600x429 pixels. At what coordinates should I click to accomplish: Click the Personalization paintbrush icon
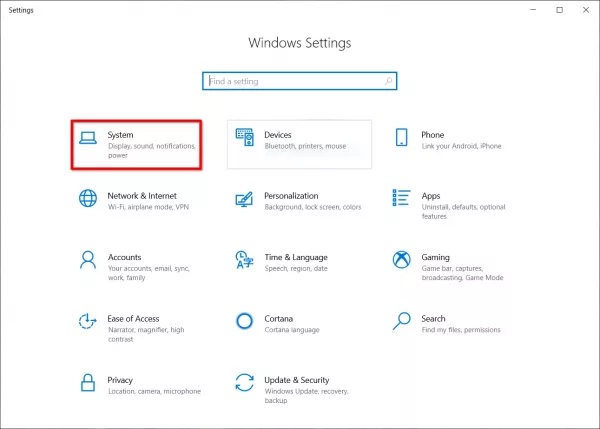245,199
